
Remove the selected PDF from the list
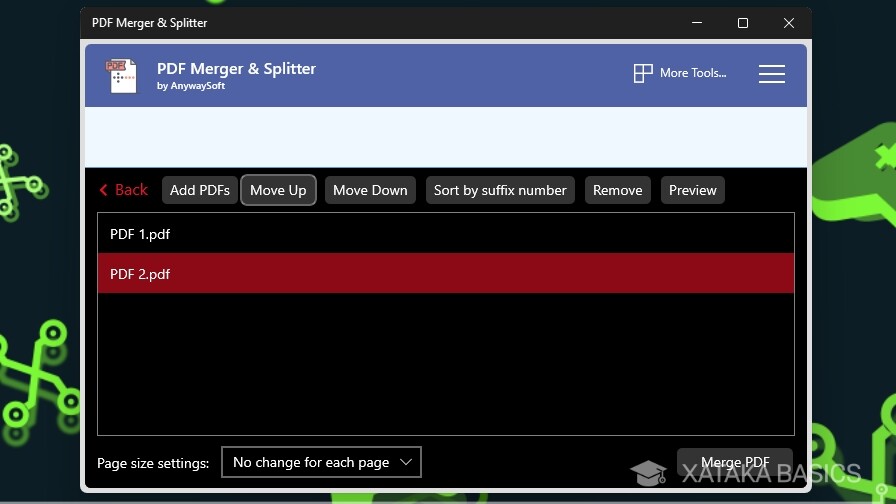tap(617, 190)
